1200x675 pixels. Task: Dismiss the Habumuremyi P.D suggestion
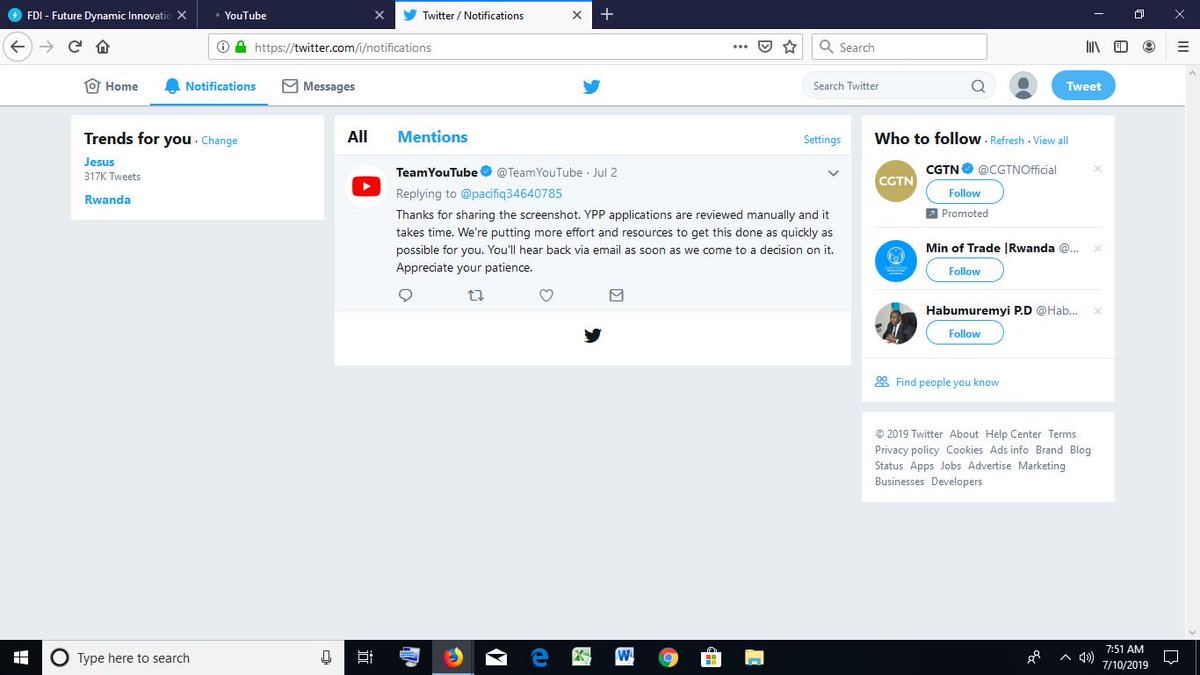(x=1097, y=311)
